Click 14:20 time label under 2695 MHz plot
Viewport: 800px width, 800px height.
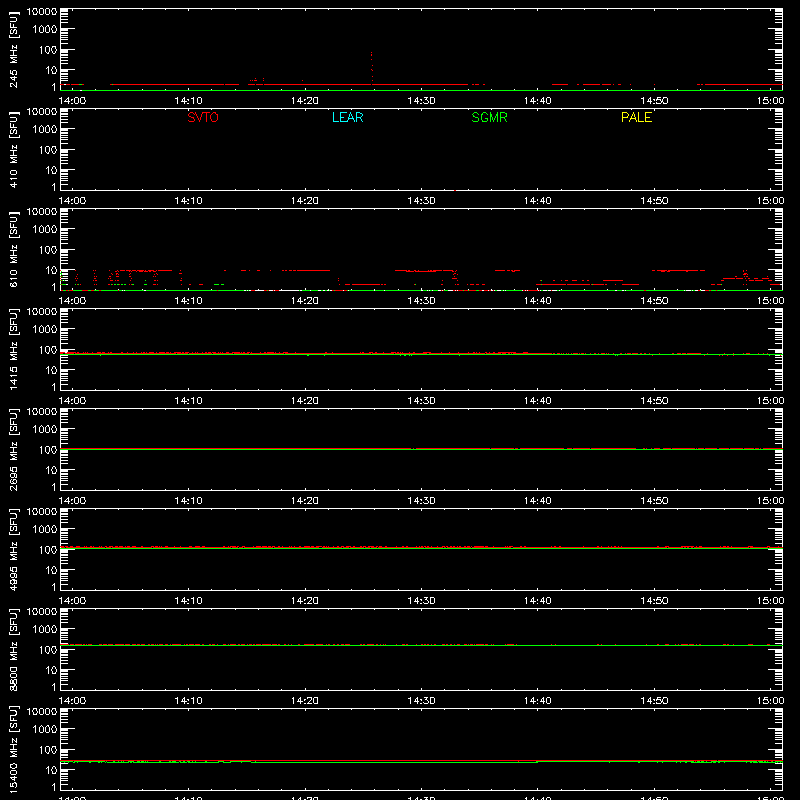tap(305, 501)
